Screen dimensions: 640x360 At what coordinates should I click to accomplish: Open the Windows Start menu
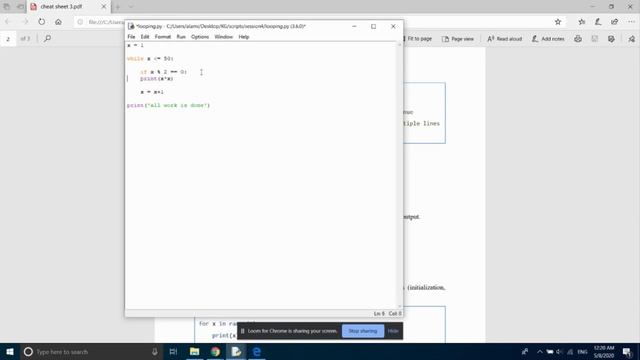click(10, 351)
